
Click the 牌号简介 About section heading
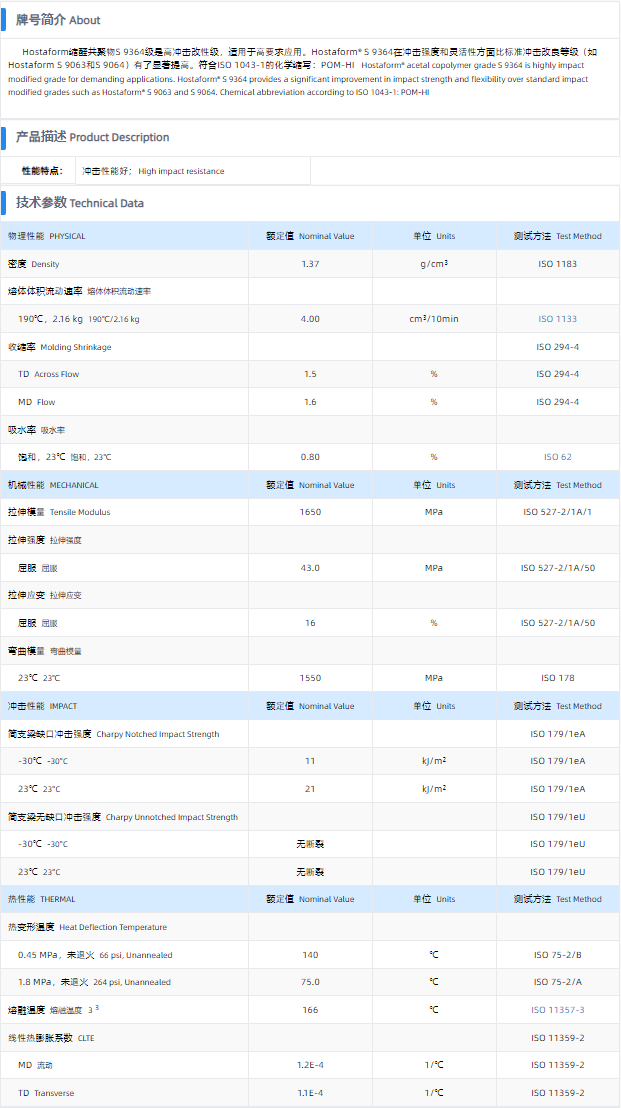coord(58,20)
